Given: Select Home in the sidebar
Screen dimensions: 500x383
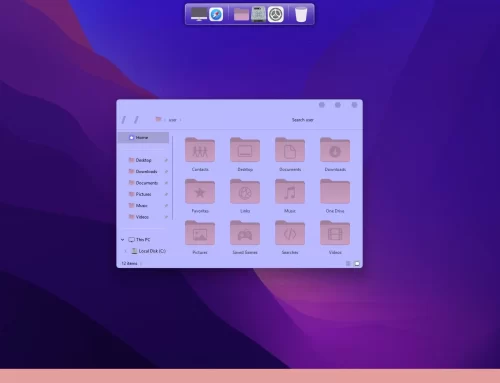Looking at the screenshot, I should coord(143,137).
